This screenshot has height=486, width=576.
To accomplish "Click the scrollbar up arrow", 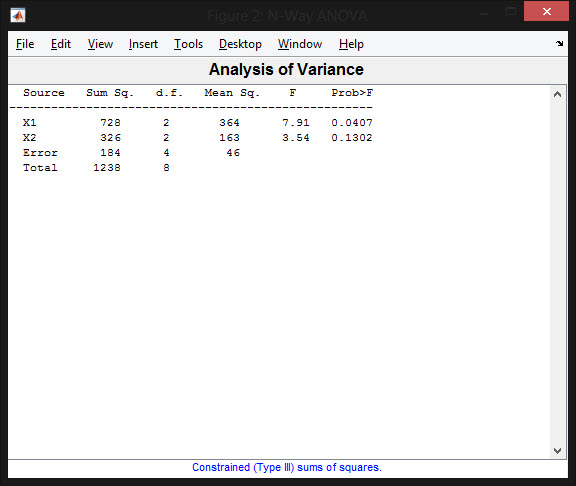I will (557, 94).
